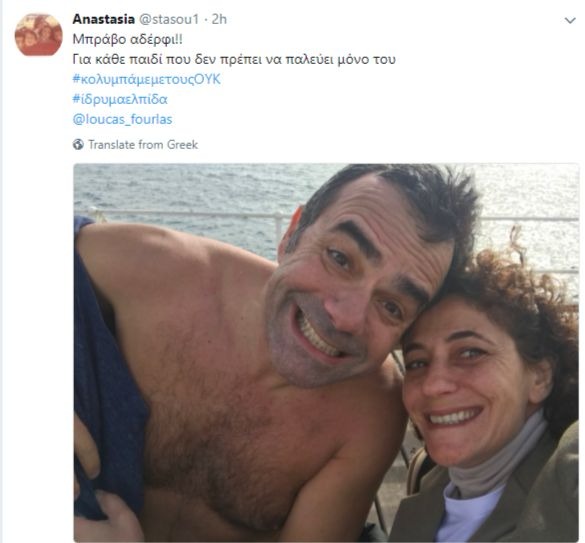Open the #ίδρυμαελπίδα hashtag

point(120,99)
